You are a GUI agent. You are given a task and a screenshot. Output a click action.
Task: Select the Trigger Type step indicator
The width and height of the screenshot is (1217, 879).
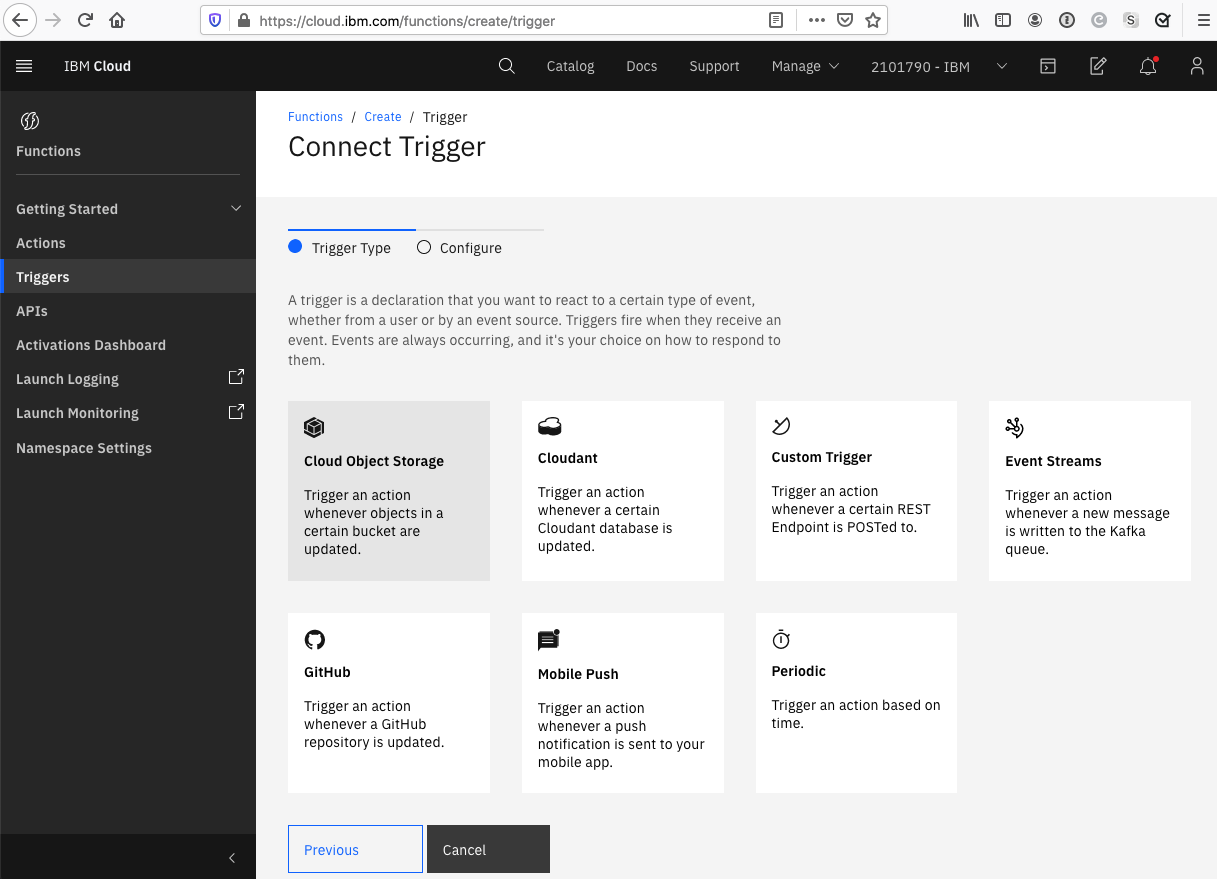[340, 248]
